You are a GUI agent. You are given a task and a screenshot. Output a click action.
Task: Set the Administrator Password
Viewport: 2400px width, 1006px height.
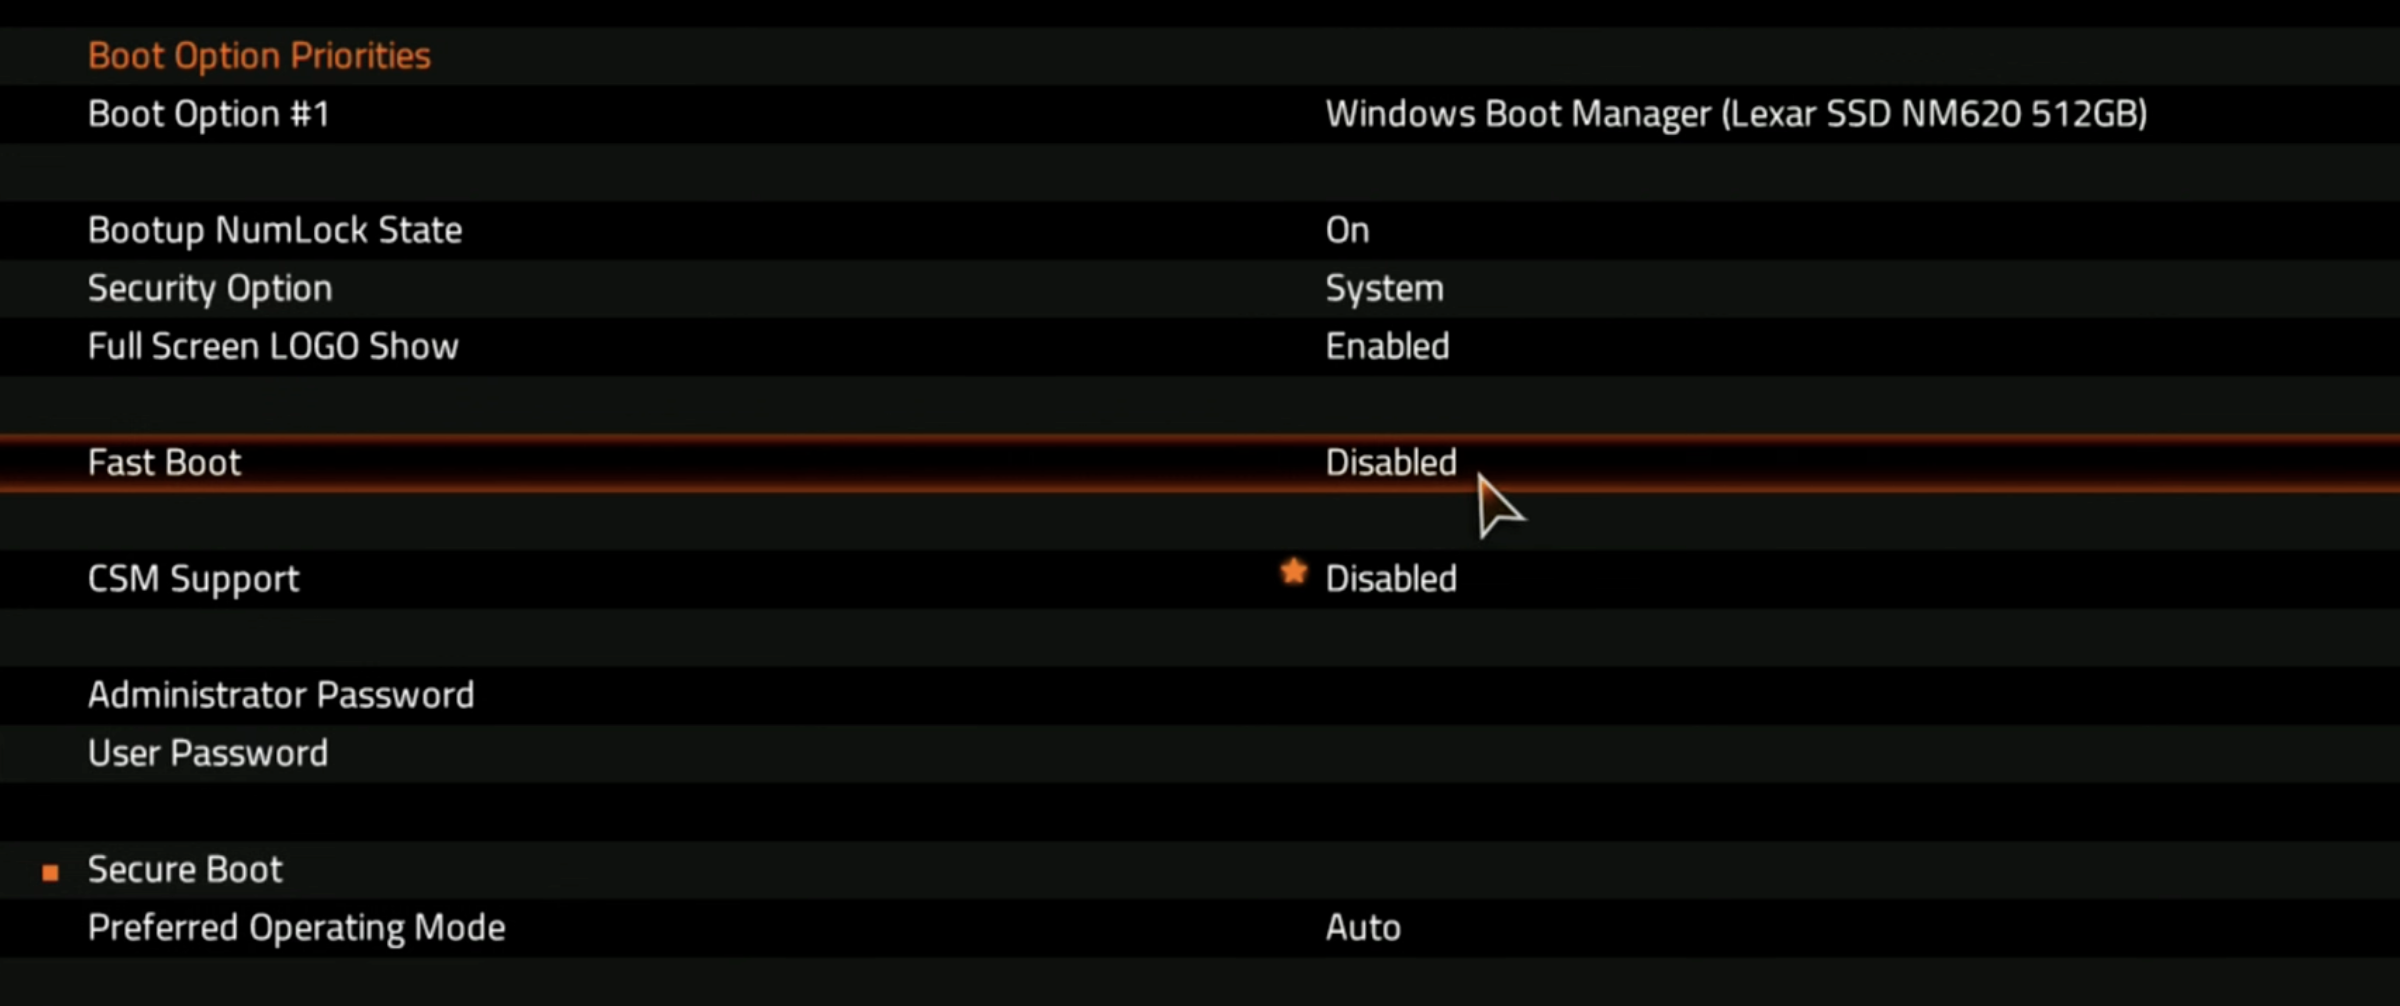coord(281,695)
